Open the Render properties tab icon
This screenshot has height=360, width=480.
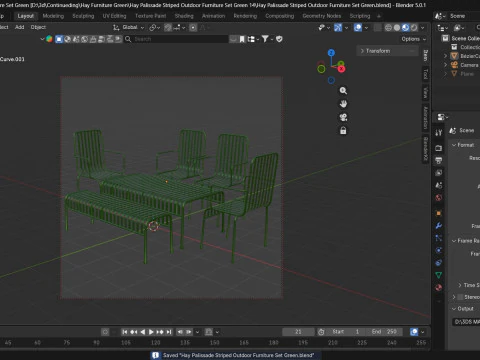tap(439, 148)
